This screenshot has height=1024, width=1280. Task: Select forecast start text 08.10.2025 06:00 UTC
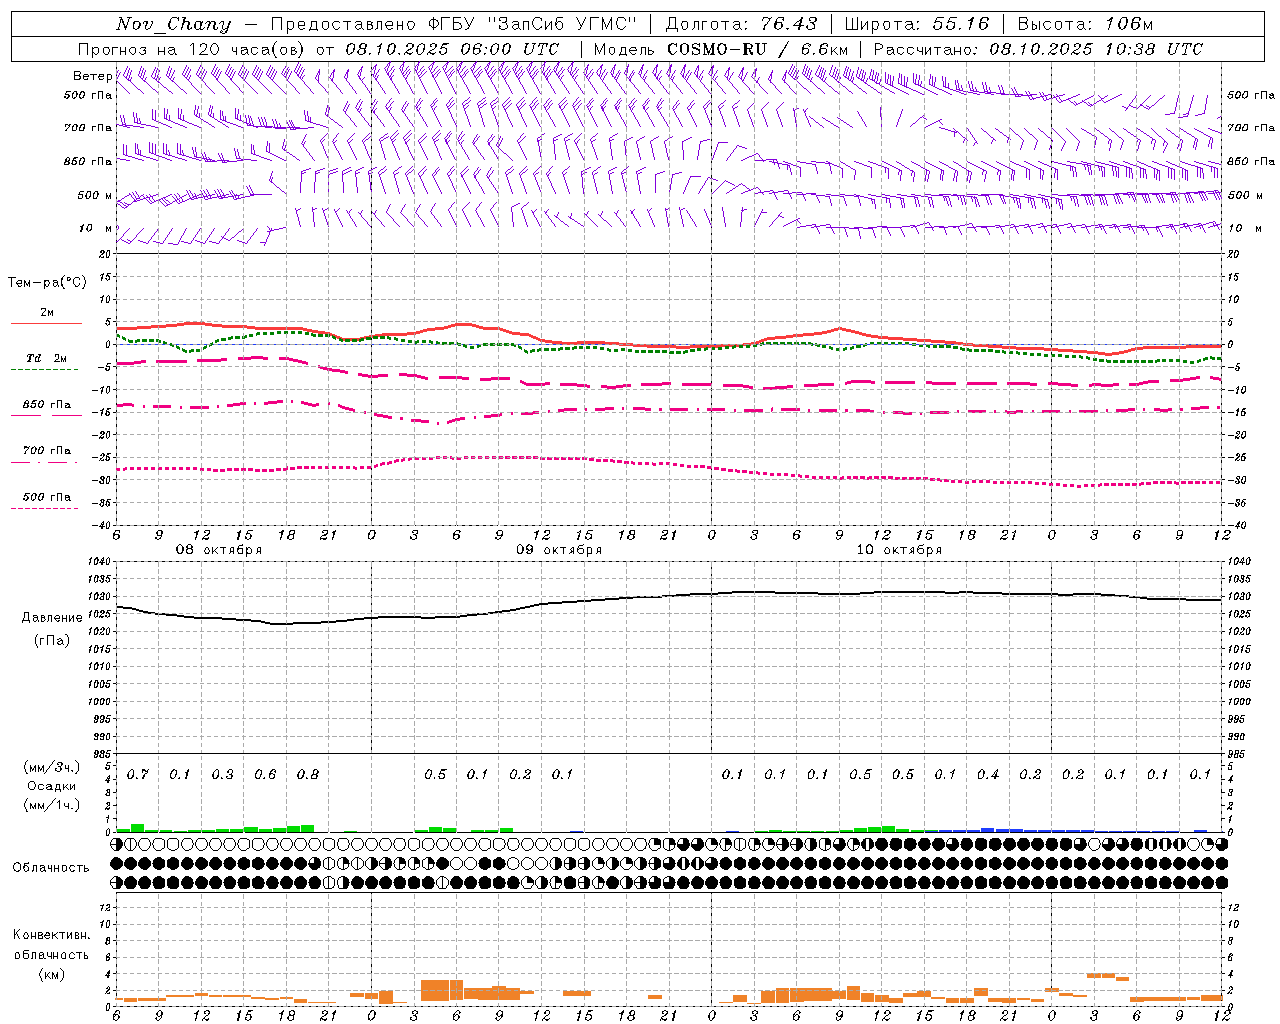452,49
